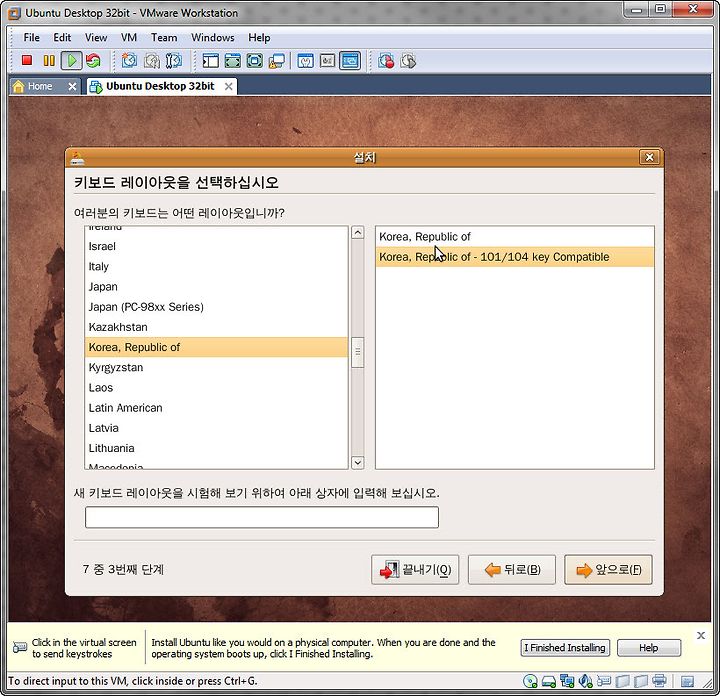Click the network adapter status bar icon

[x=567, y=681]
